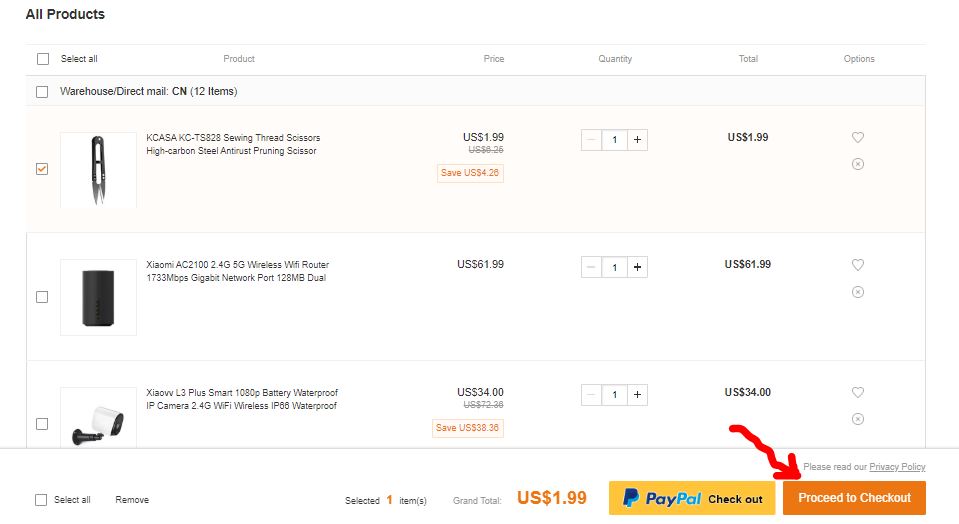Increase Xiaovv camera quantity with plus
The image size is (959, 524).
(x=637, y=395)
